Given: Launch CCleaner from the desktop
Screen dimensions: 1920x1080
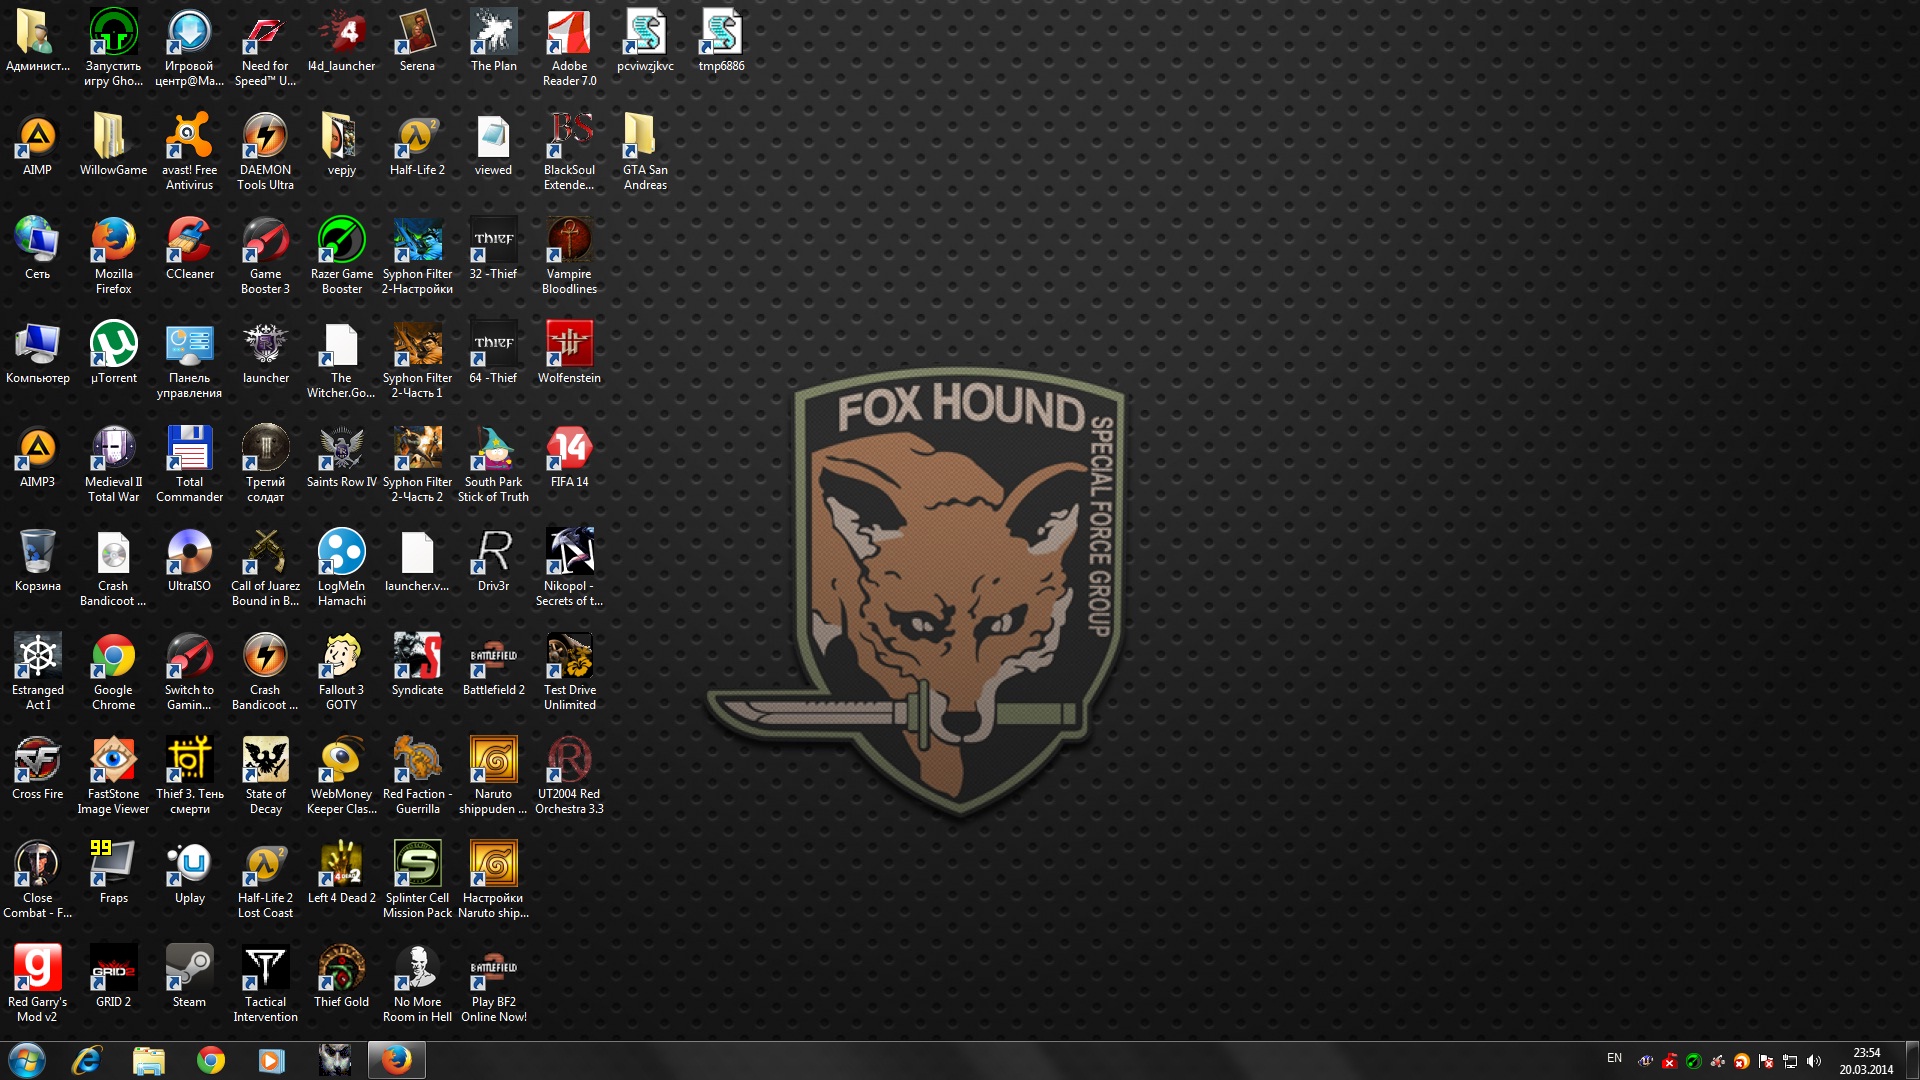Looking at the screenshot, I should click(x=189, y=248).
